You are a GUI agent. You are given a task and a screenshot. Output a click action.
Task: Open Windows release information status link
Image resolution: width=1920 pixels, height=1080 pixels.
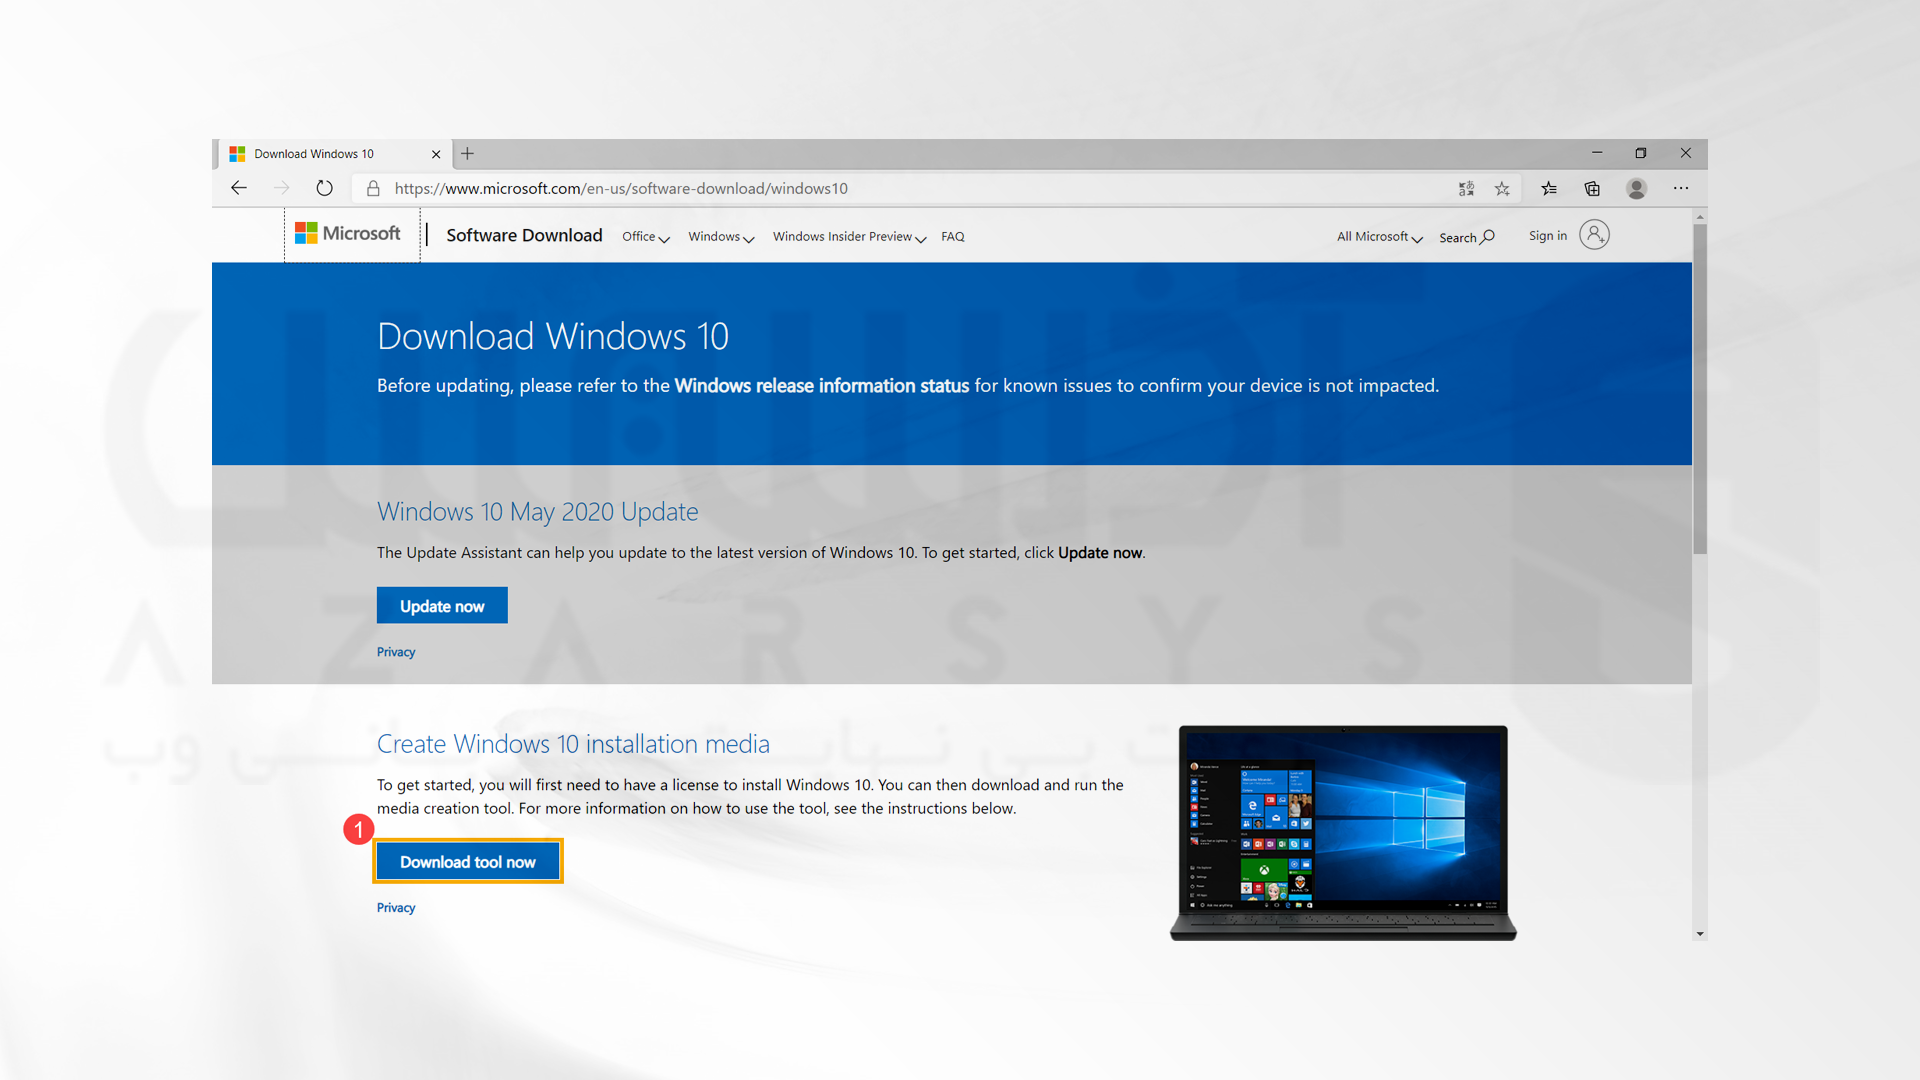pyautogui.click(x=821, y=386)
